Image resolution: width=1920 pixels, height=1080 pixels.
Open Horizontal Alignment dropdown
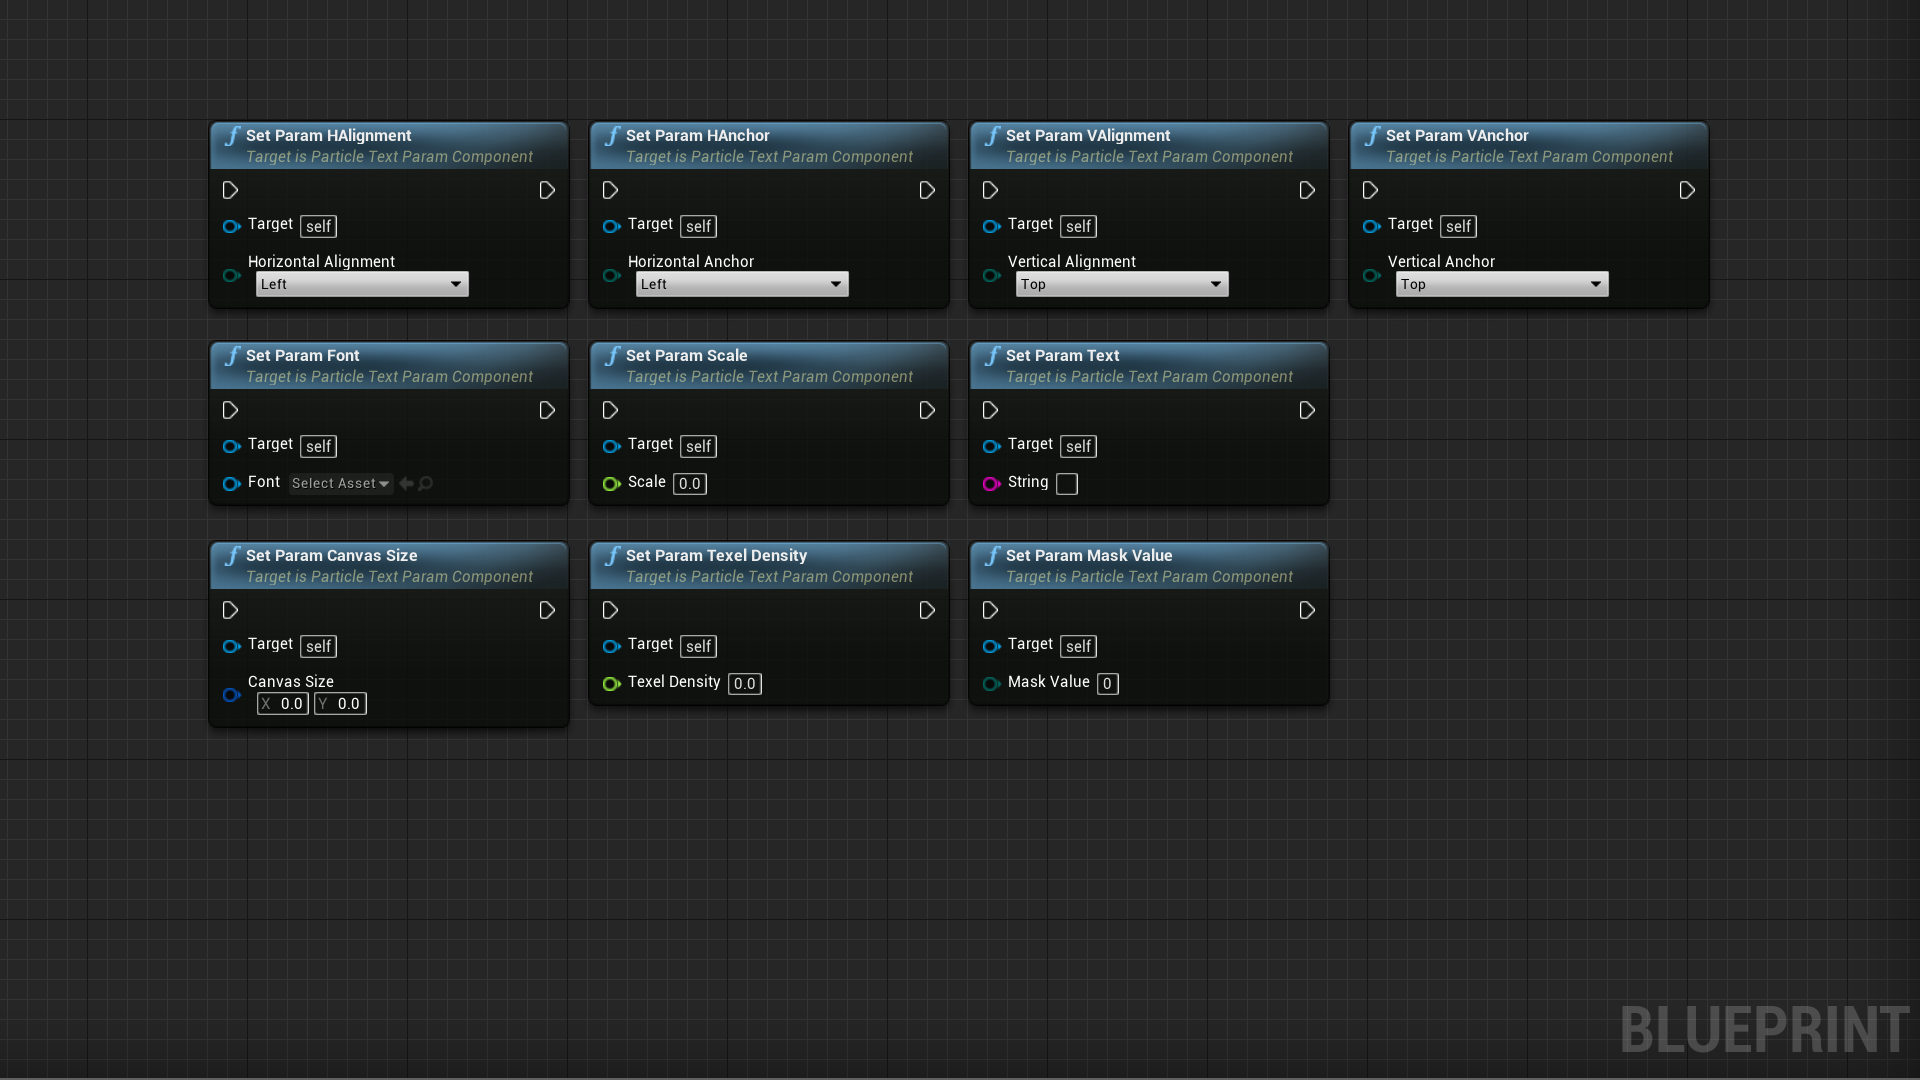pos(362,285)
